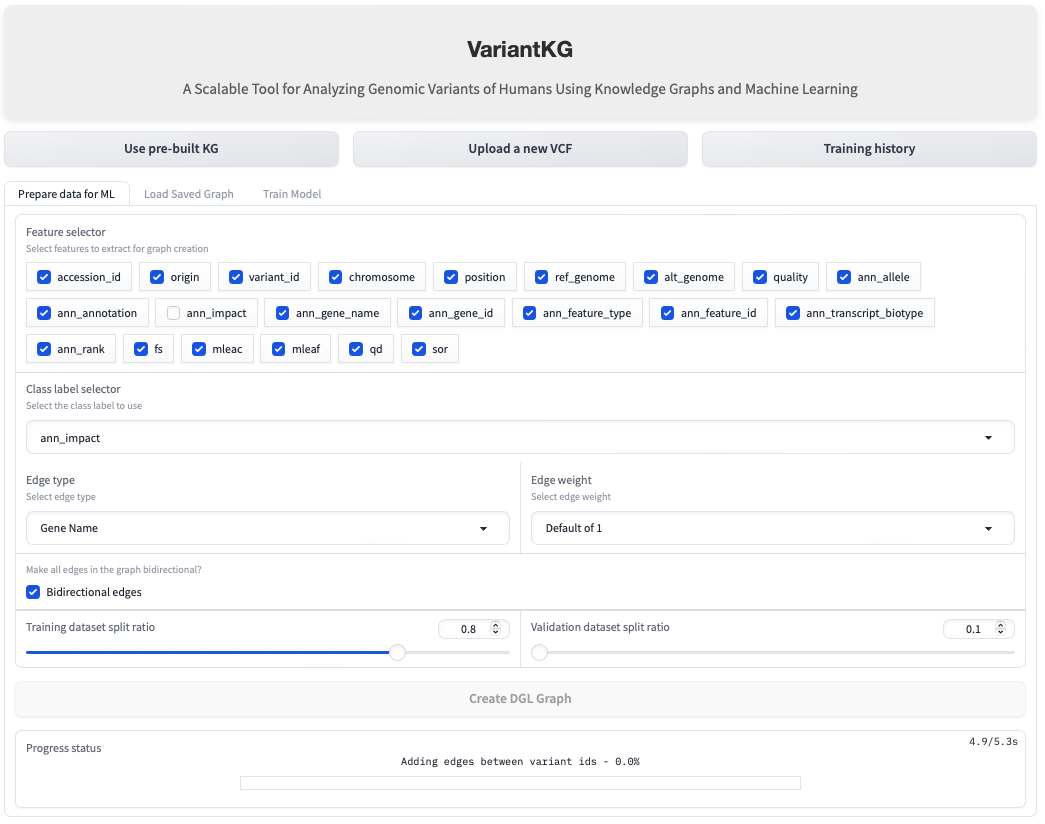Click the Training dataset split ratio slider handle
This screenshot has height=824, width=1045.
pyautogui.click(x=397, y=653)
